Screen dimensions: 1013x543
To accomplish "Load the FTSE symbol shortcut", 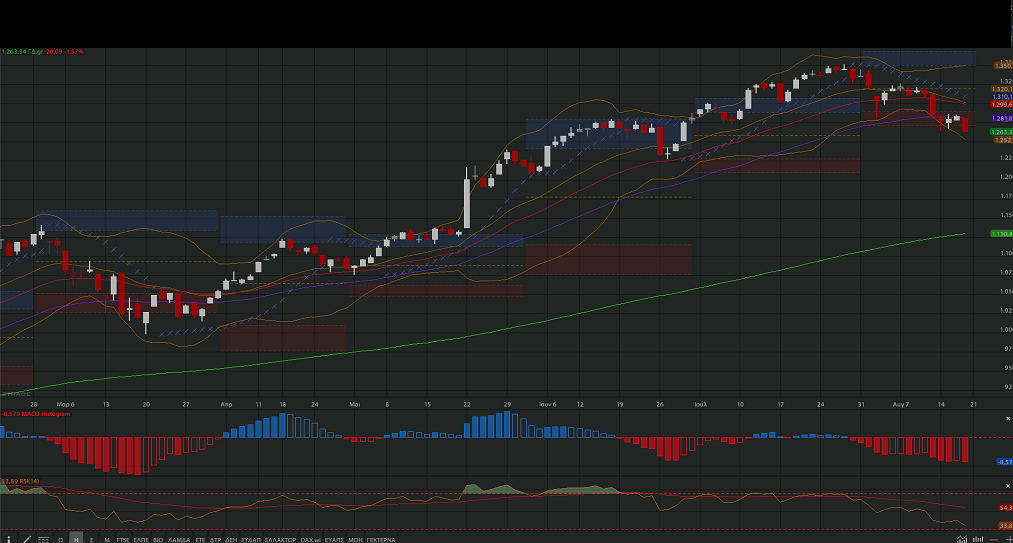I will (123, 540).
